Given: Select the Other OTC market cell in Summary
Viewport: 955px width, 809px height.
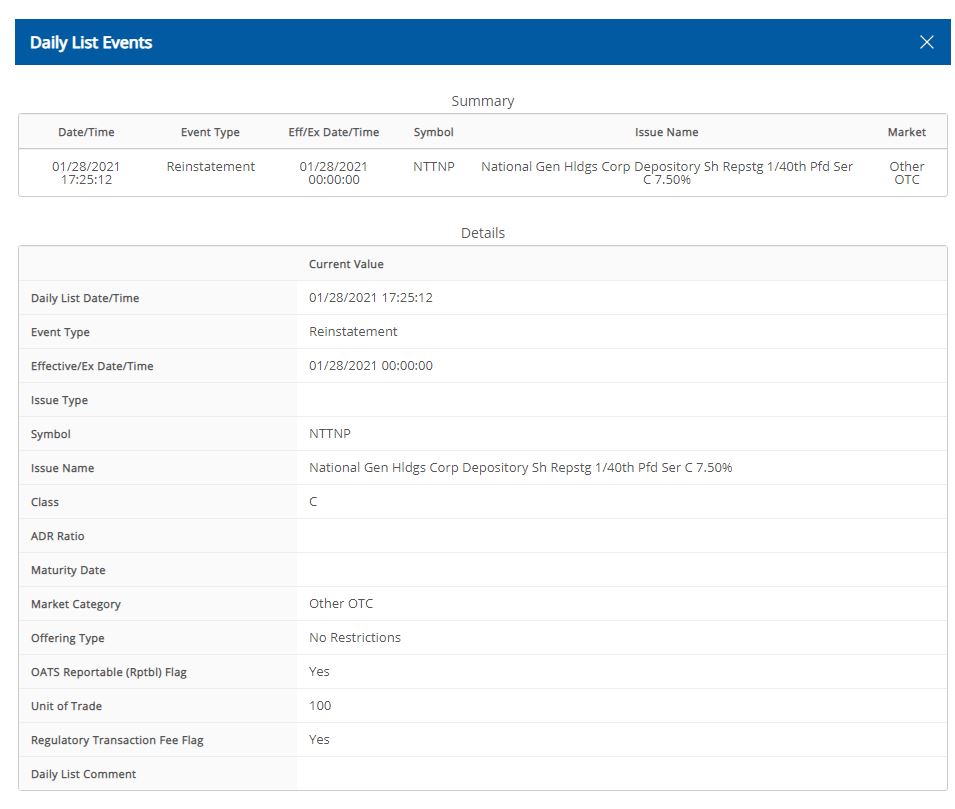Looking at the screenshot, I should pyautogui.click(x=906, y=173).
